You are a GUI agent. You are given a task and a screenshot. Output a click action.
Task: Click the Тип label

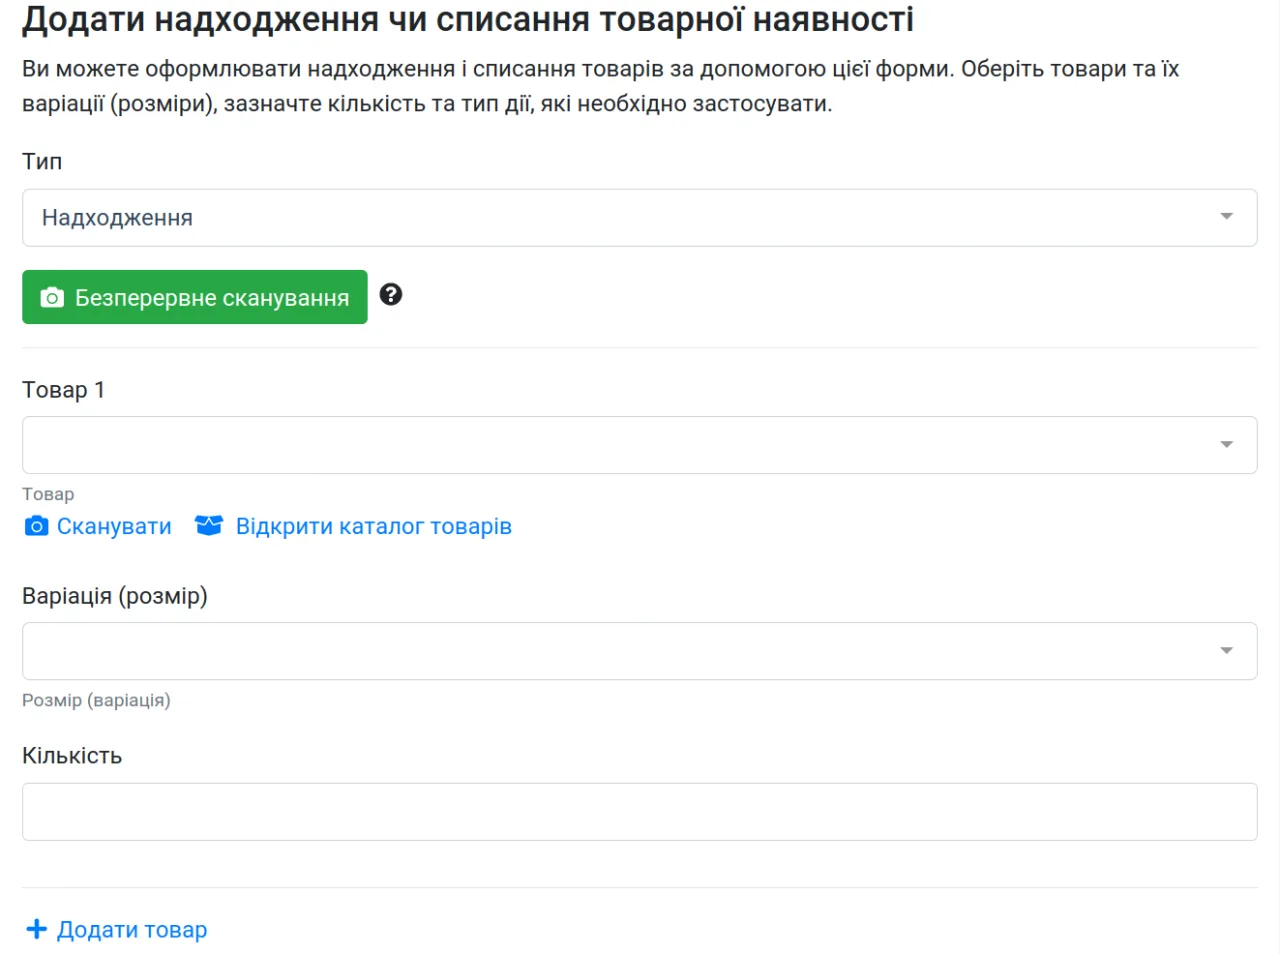(42, 161)
